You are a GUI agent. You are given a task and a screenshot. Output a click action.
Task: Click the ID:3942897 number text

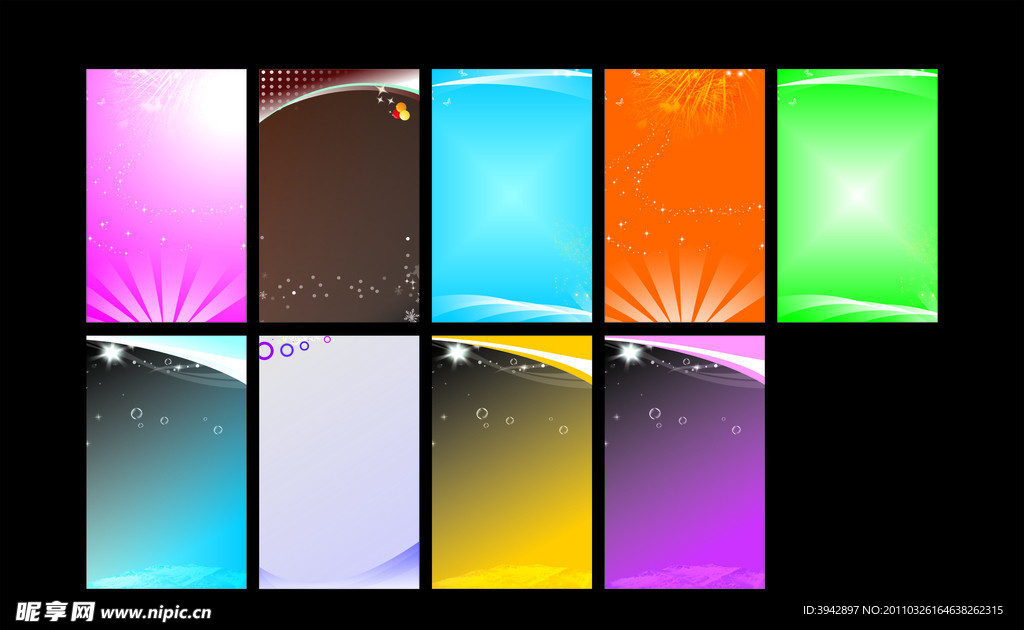(x=830, y=610)
